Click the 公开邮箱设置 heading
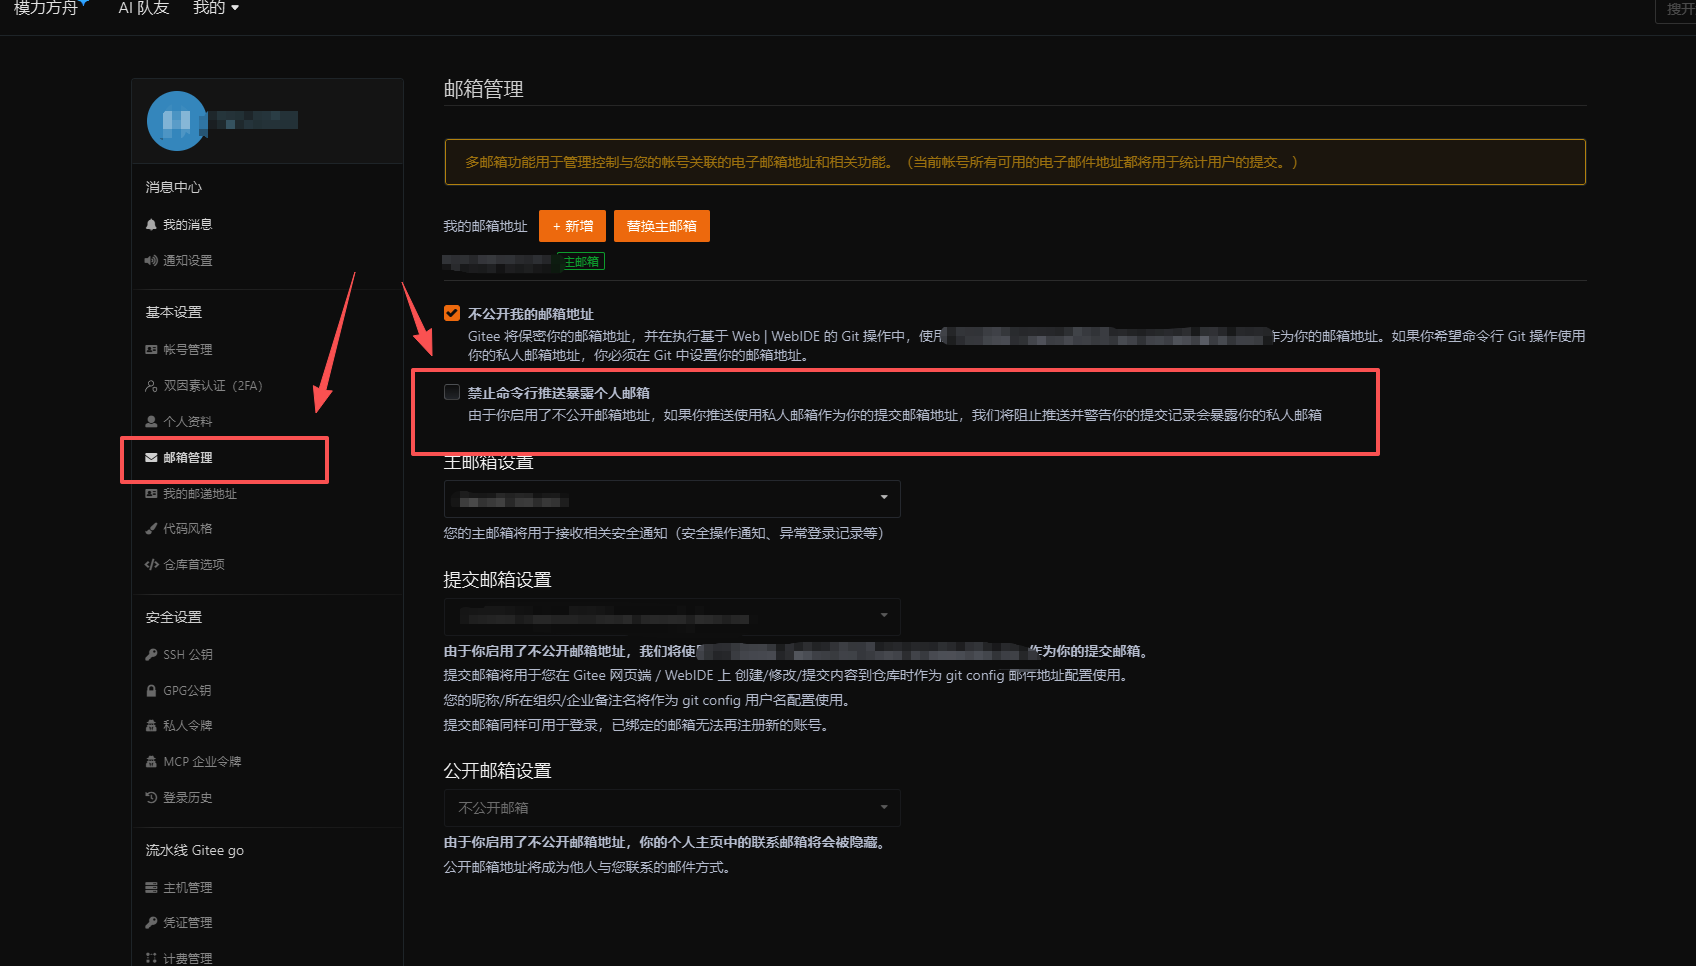The width and height of the screenshot is (1696, 966). coord(498,771)
